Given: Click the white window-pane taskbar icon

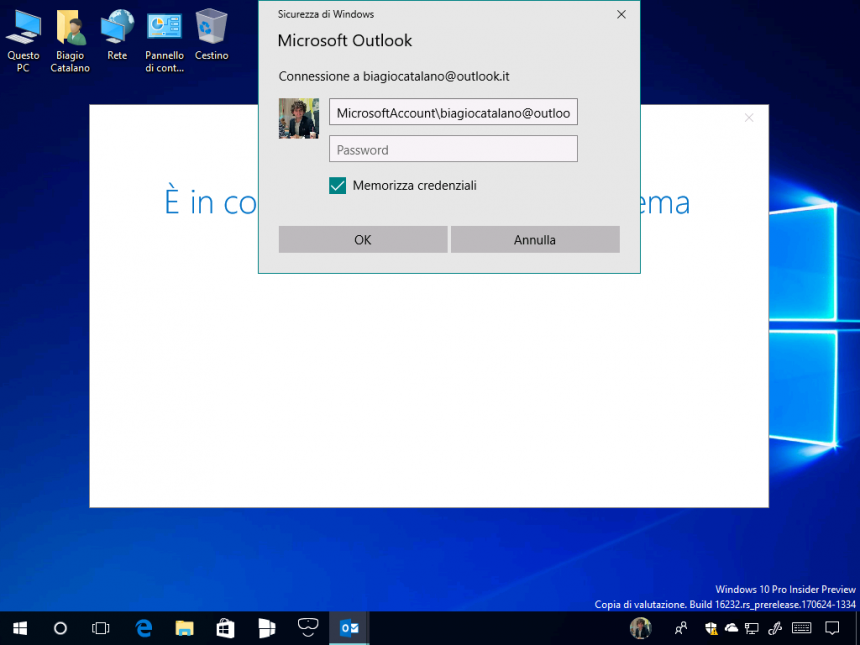Looking at the screenshot, I should click(x=267, y=628).
